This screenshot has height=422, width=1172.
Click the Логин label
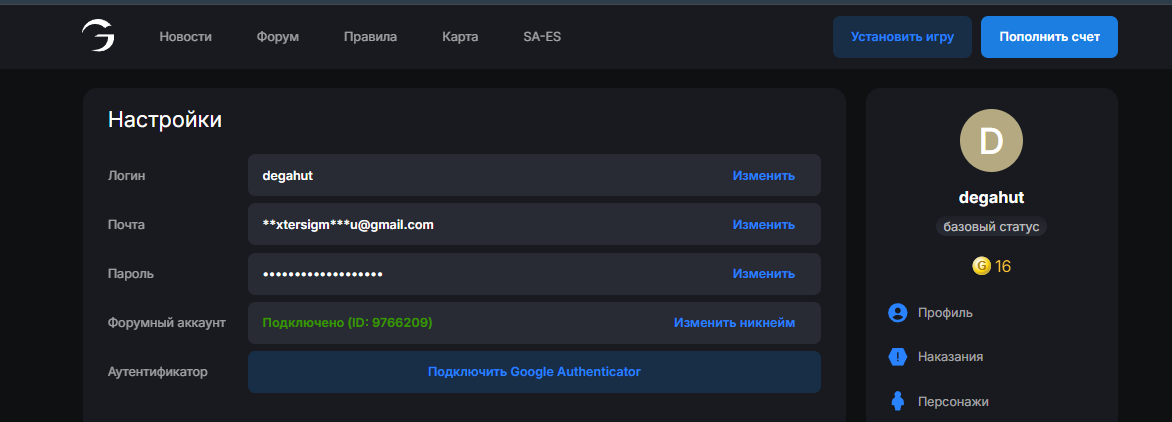tap(126, 176)
